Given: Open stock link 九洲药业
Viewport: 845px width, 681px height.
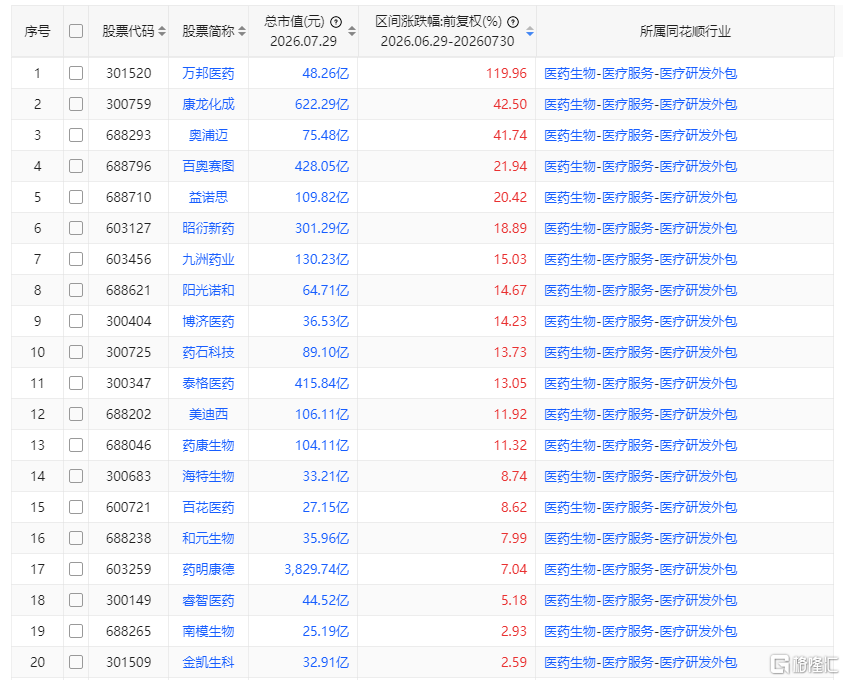Looking at the screenshot, I should pos(208,259).
